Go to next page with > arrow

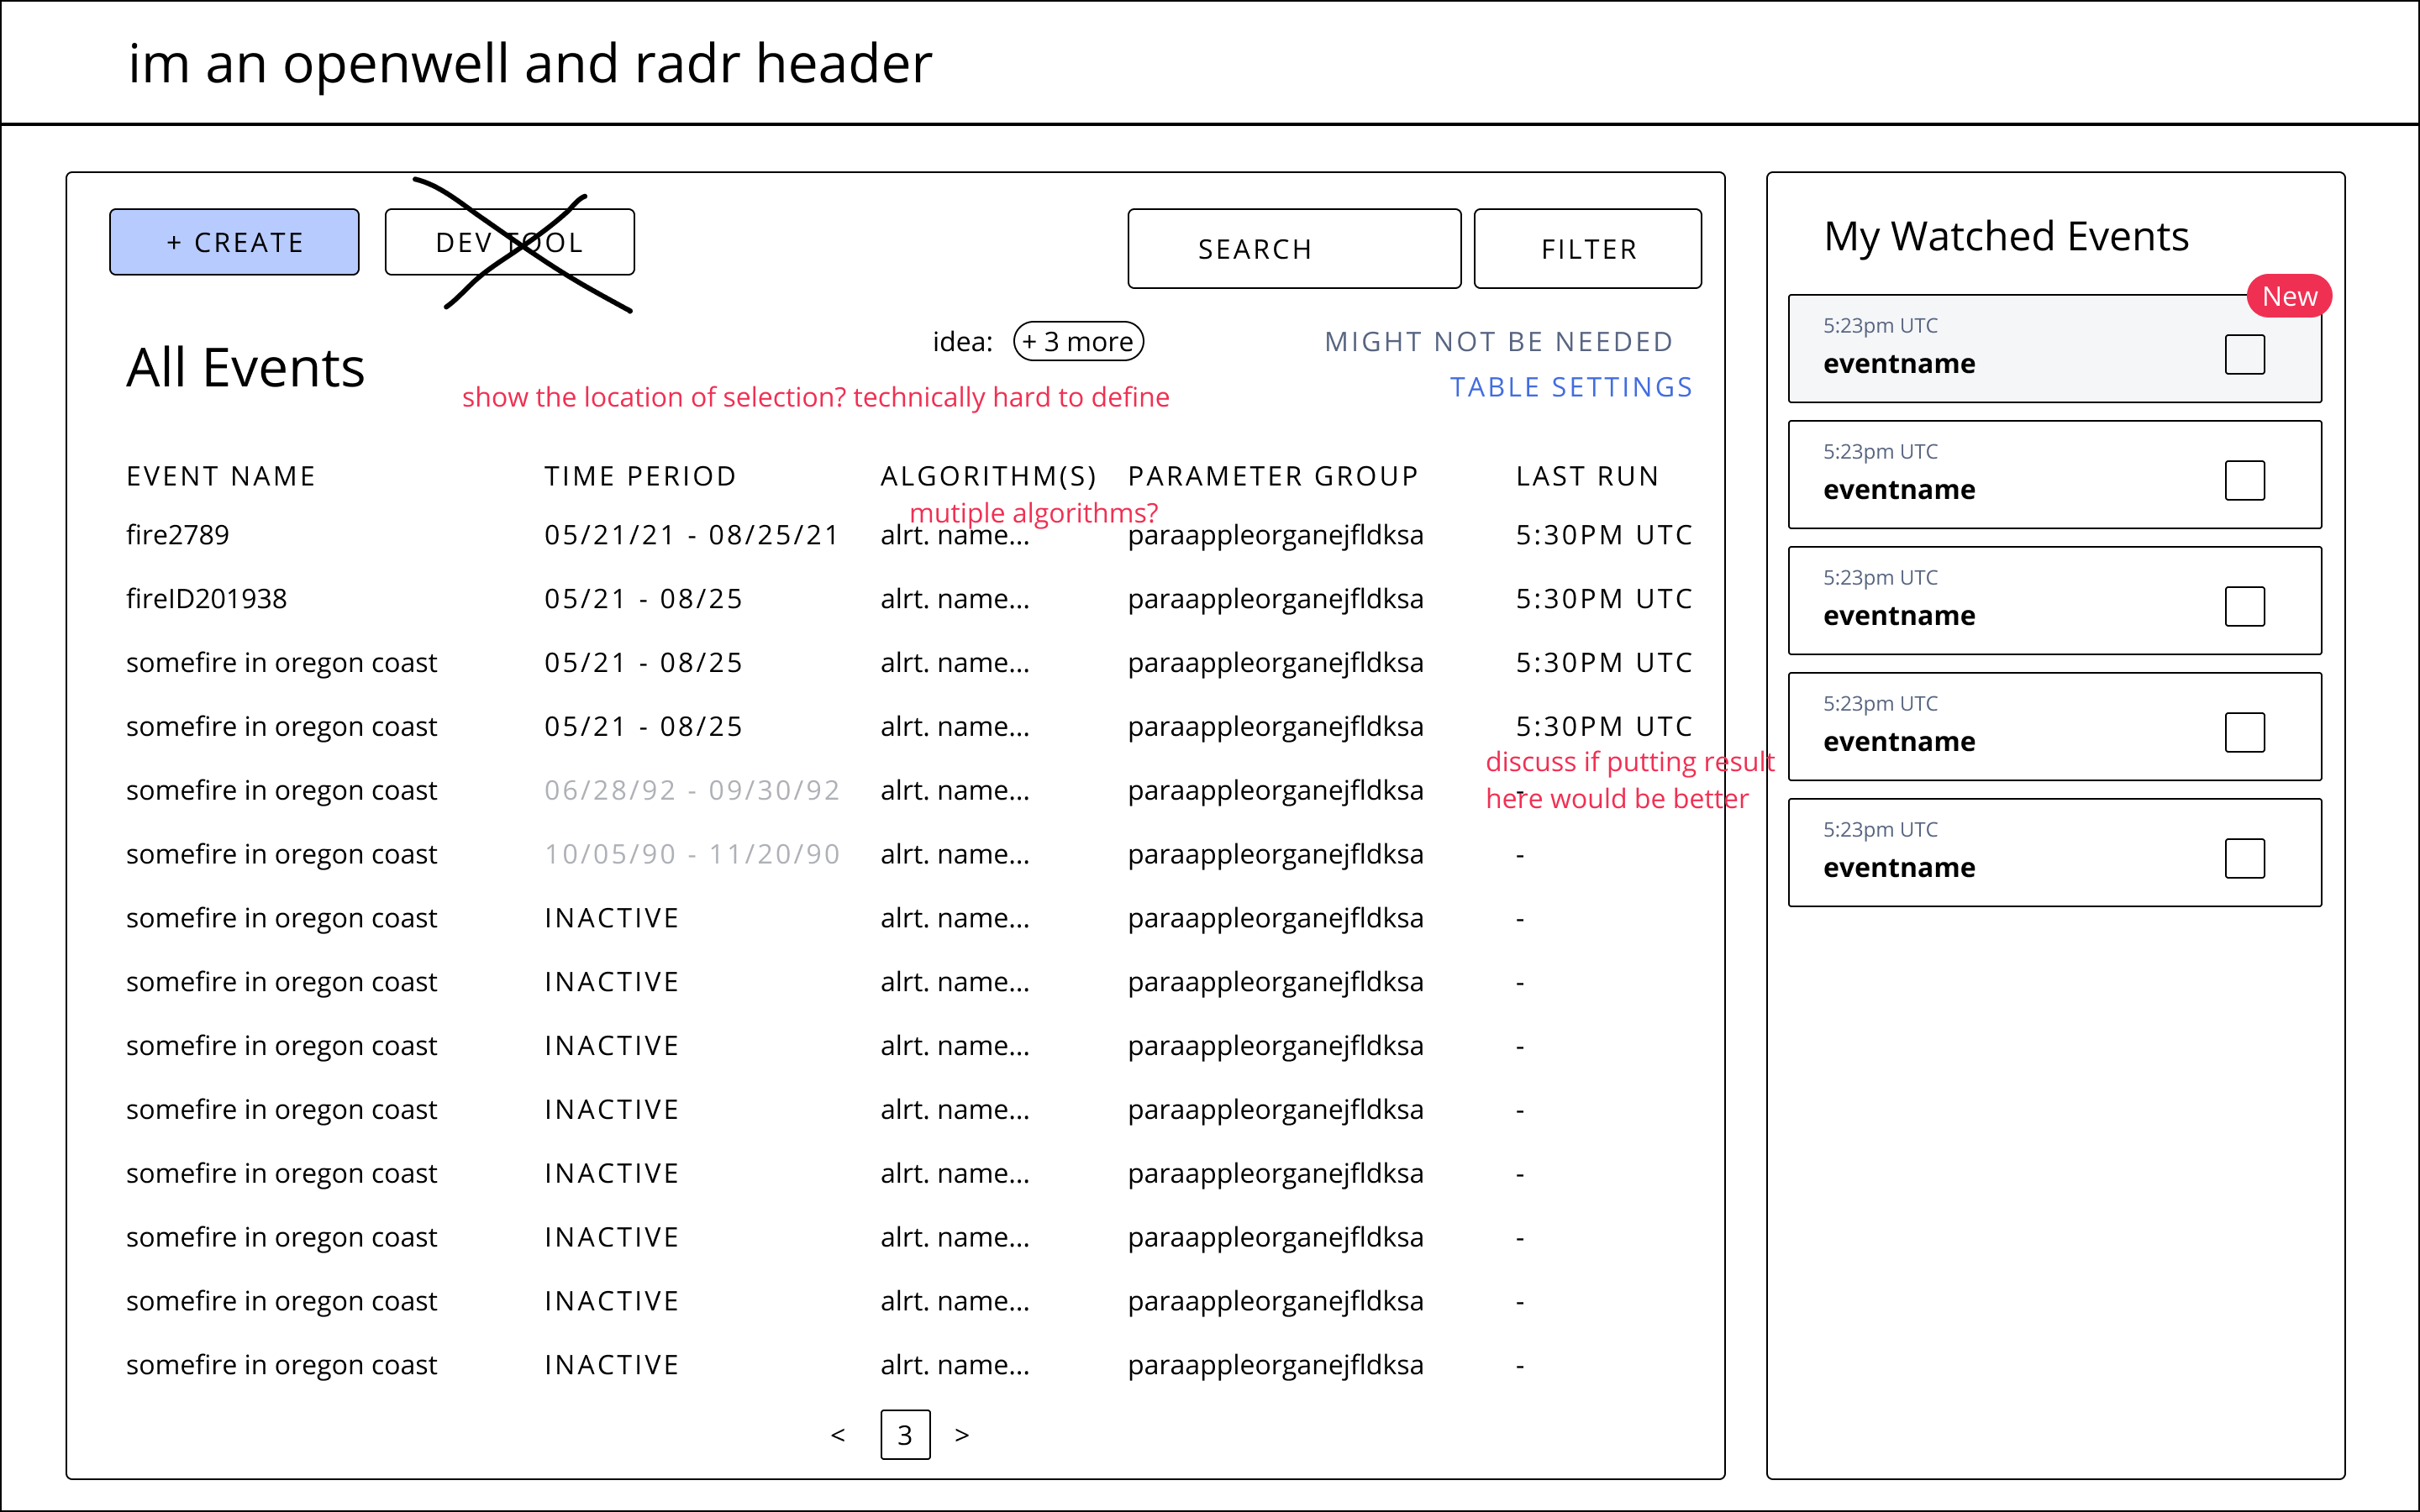tap(962, 1435)
